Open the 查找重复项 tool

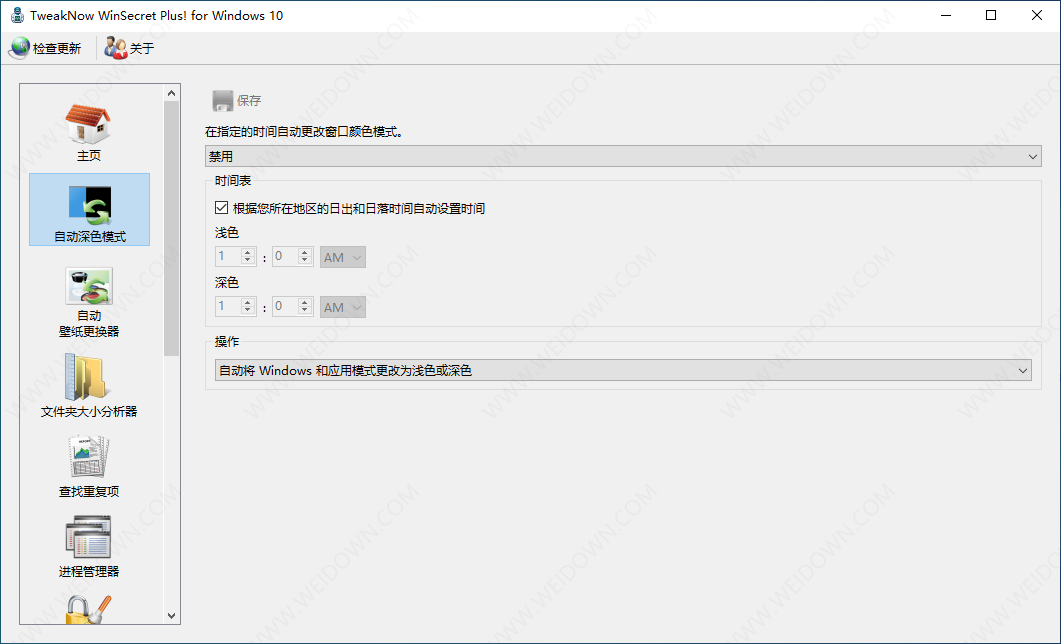coord(88,464)
